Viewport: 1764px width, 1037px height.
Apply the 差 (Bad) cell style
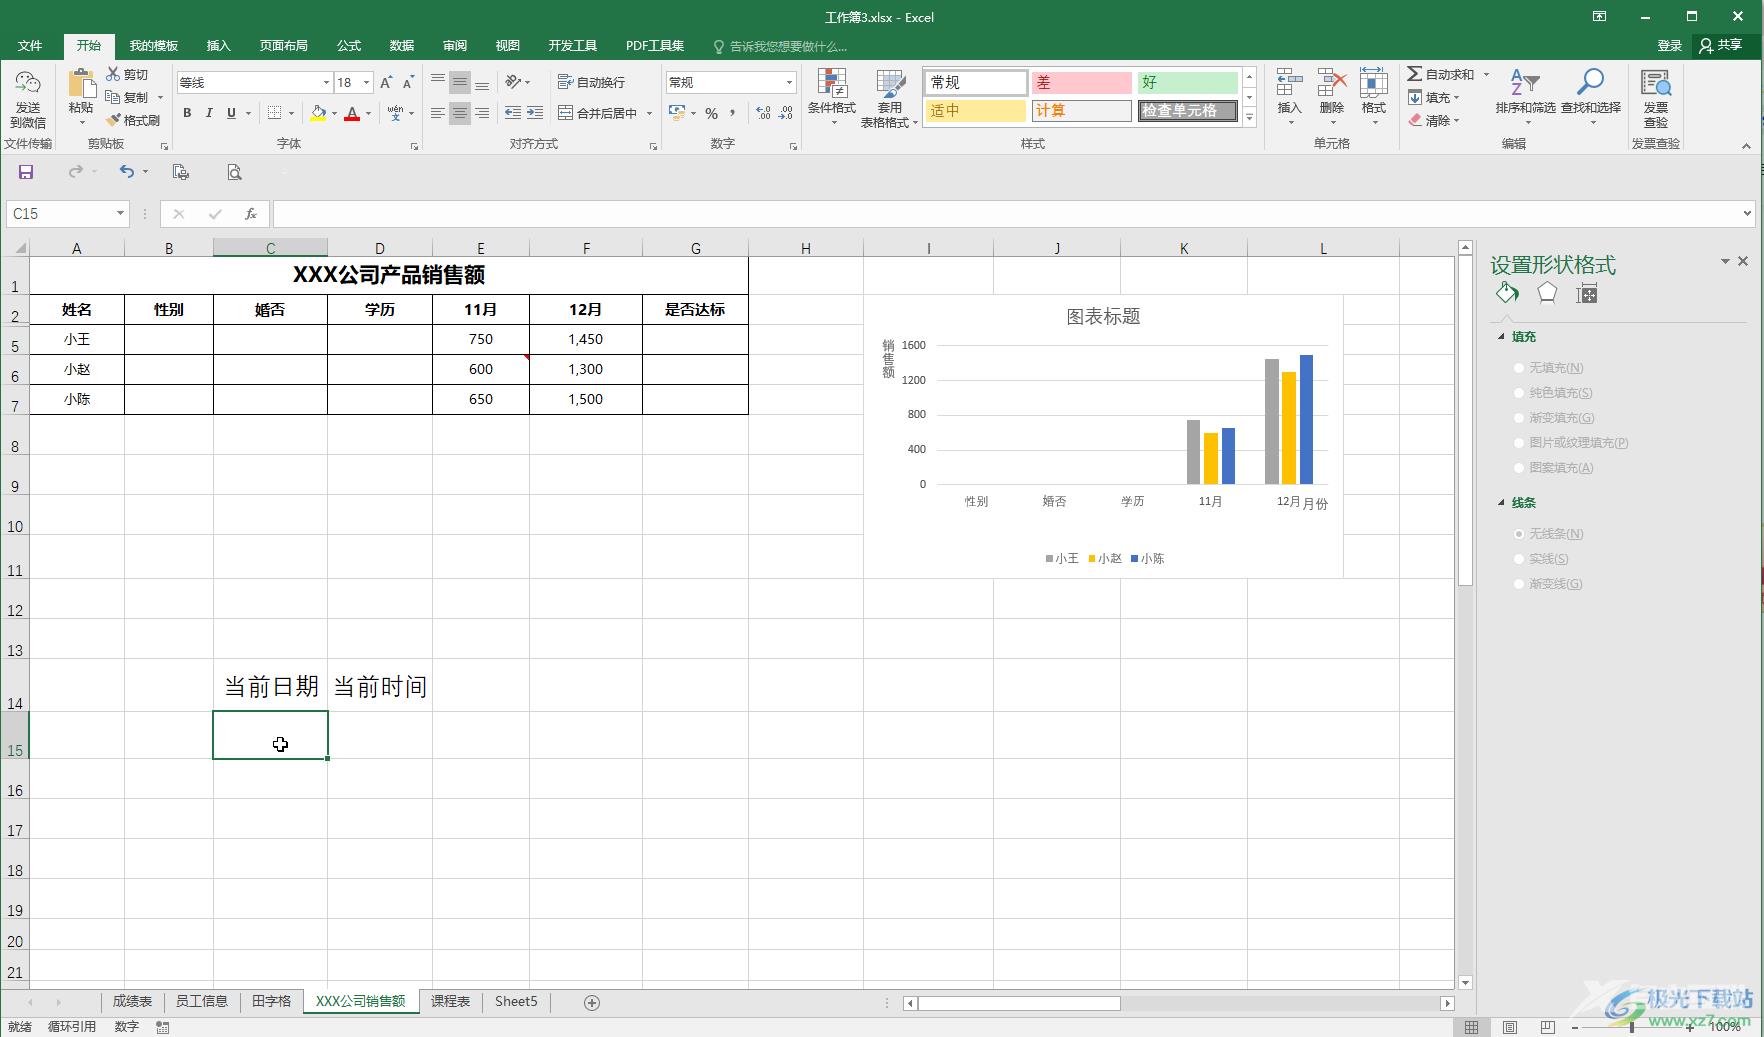[x=1081, y=82]
